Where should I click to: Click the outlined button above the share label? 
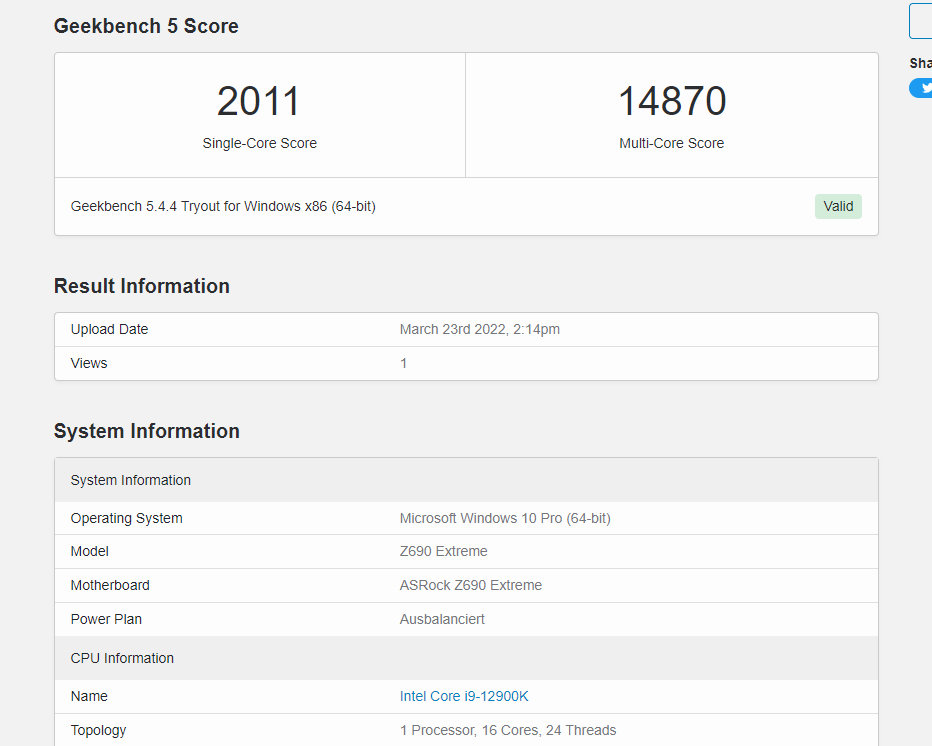921,21
